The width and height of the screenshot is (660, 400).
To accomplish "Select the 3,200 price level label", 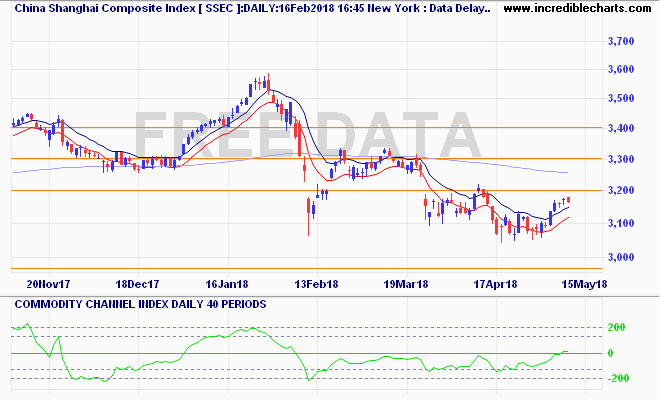I will pos(622,191).
